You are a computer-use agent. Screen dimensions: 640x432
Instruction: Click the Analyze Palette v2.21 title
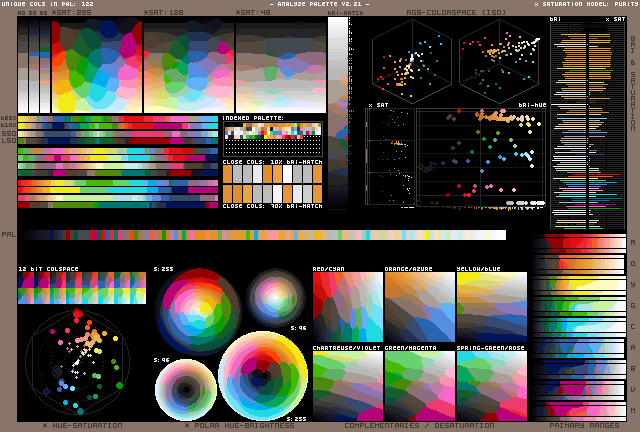click(320, 5)
